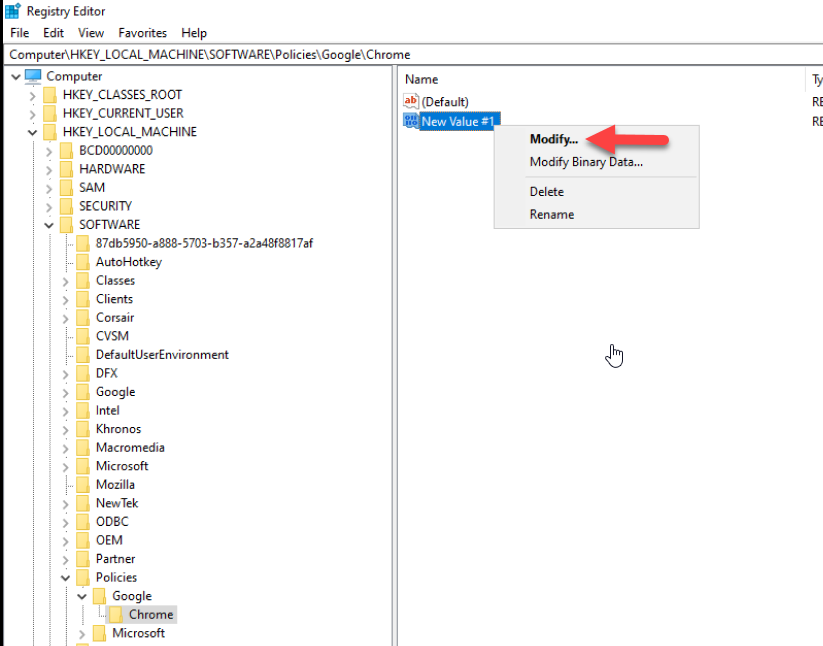
Task: Expand the Classes key
Action: (66, 281)
